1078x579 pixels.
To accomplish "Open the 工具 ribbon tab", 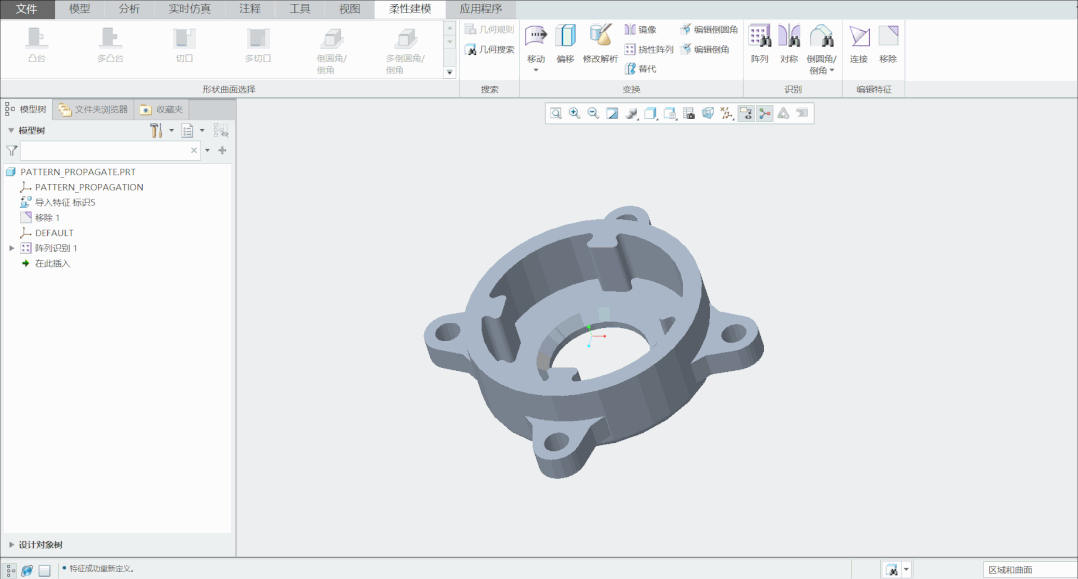I will 299,9.
